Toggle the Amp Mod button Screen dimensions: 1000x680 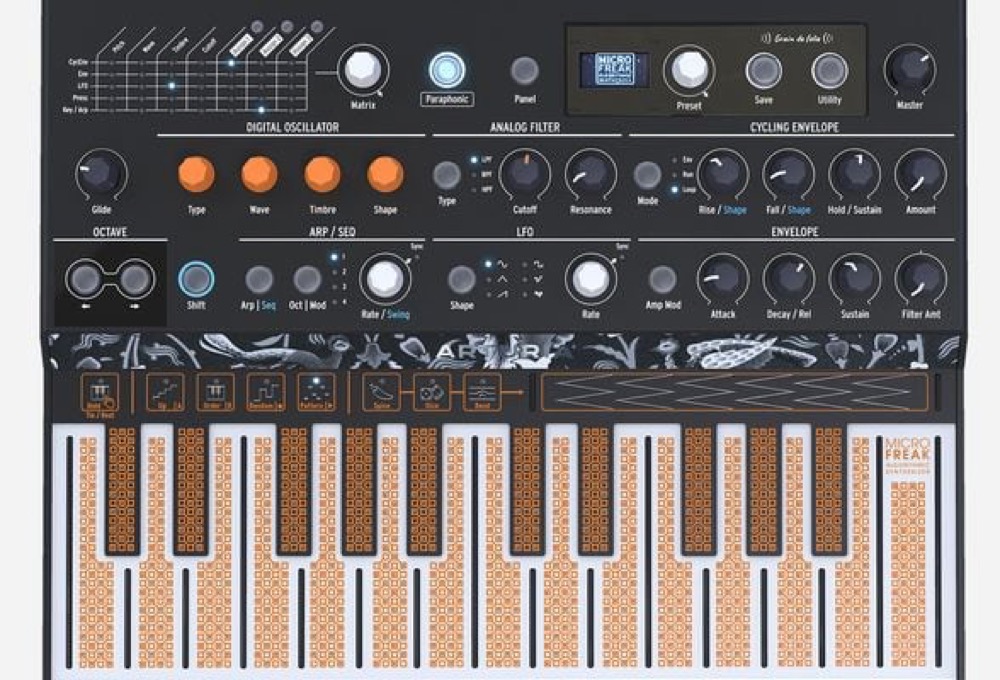tap(661, 279)
